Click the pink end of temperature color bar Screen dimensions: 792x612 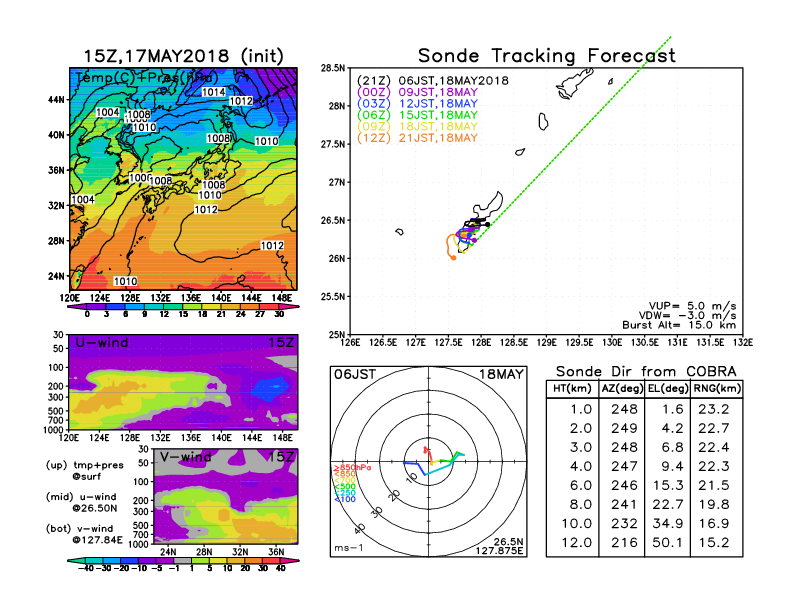(290, 307)
